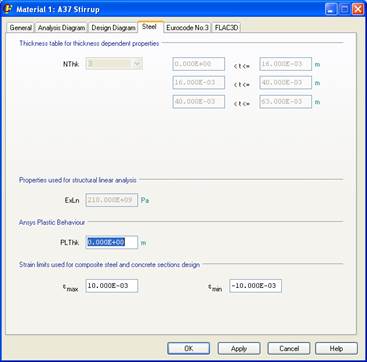Confirm with the OK button

coord(189,349)
